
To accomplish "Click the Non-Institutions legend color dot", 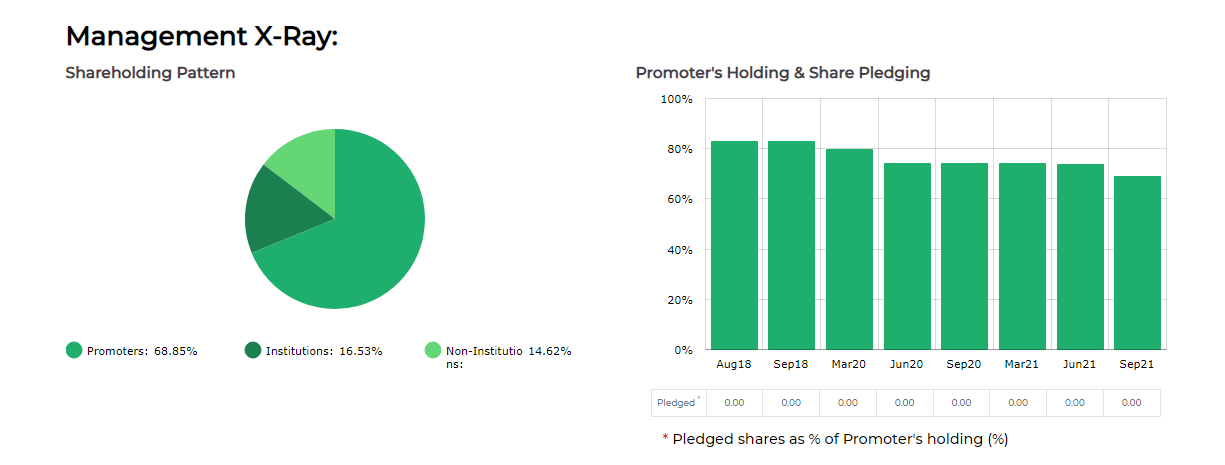I will (x=432, y=350).
